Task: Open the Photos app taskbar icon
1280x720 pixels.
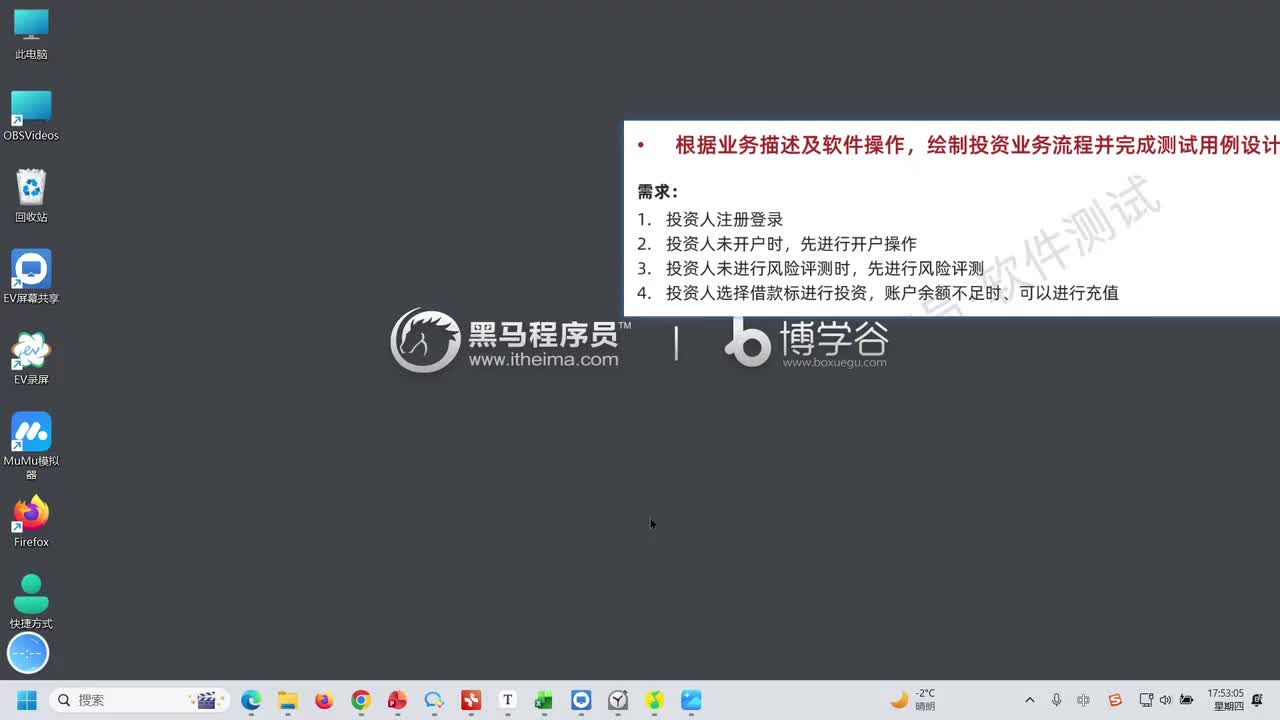Action: [691, 700]
